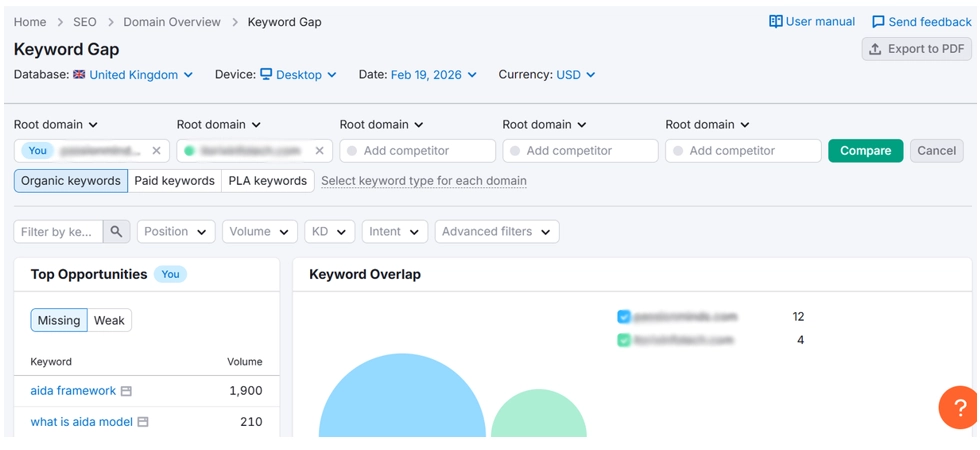Screen dimensions: 980x450
Task: Click the Cancel button
Action: [x=937, y=151]
